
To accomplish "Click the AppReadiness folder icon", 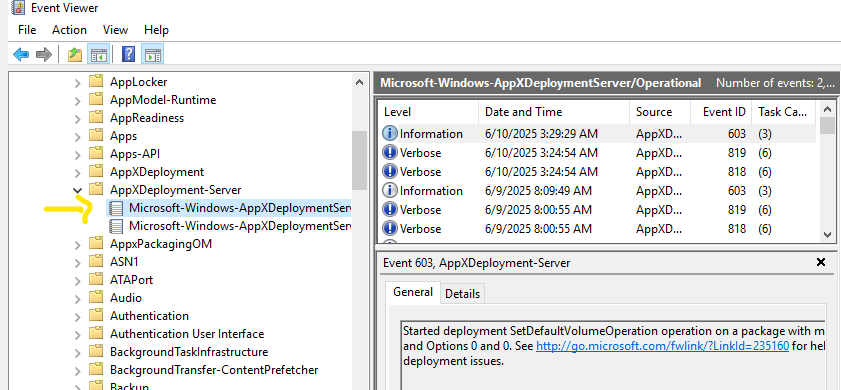I will [96, 117].
